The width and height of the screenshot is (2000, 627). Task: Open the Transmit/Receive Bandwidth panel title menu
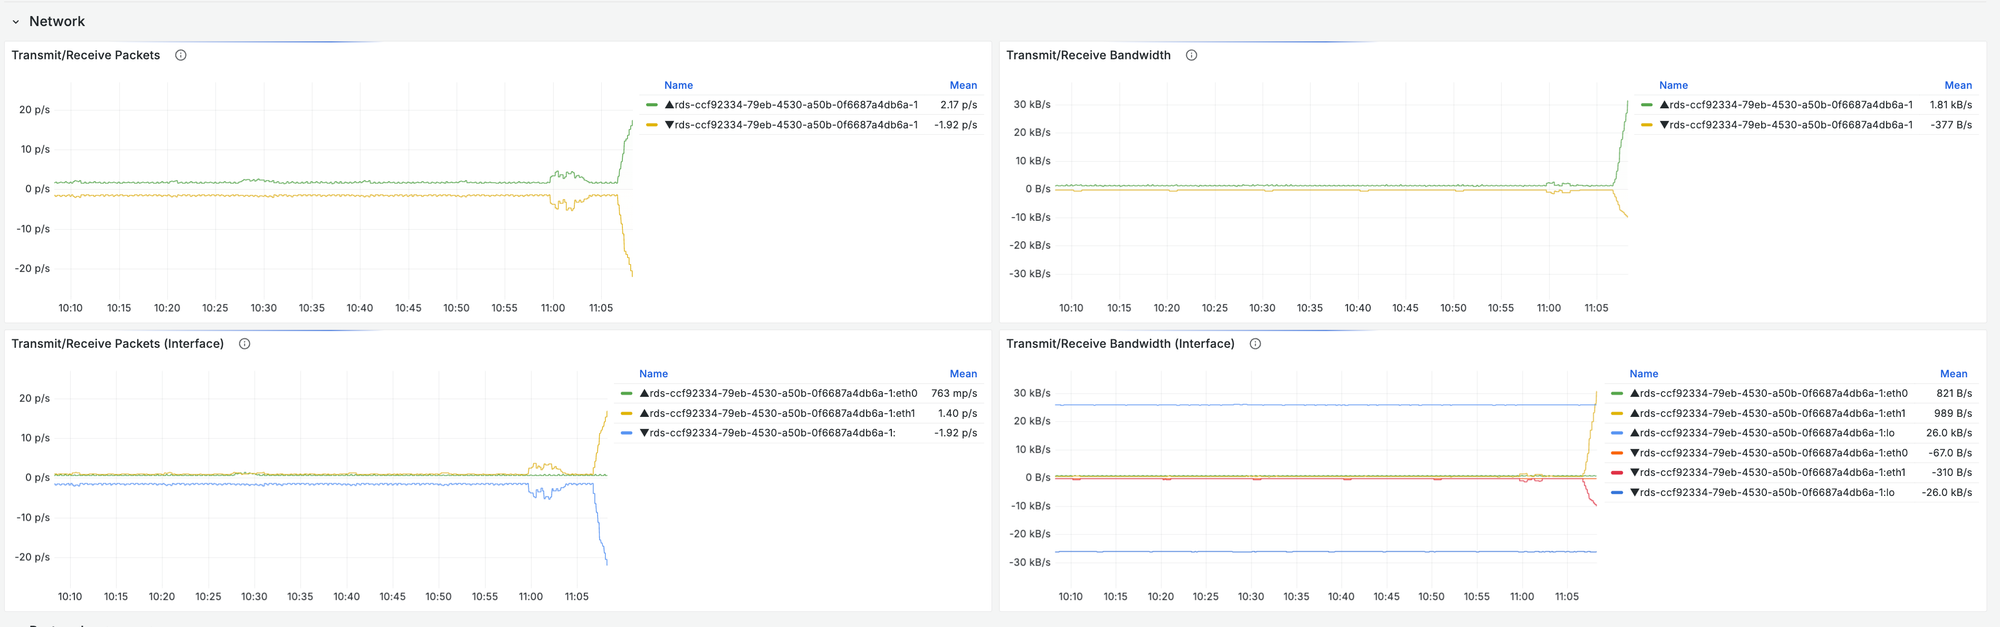1088,55
